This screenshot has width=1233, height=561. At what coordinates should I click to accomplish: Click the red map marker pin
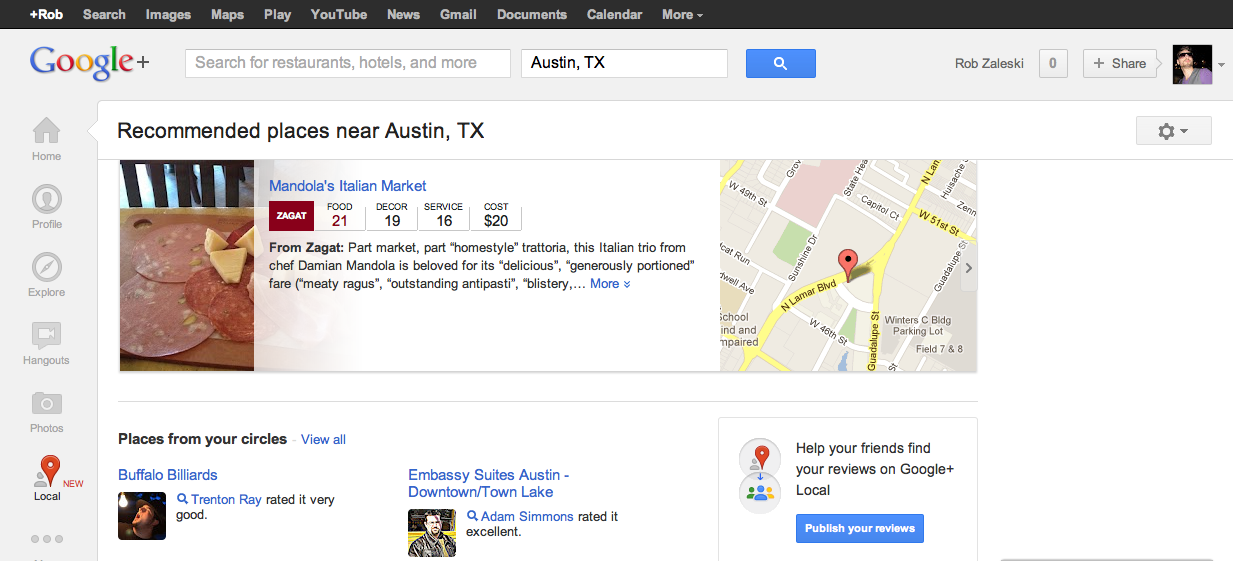(x=848, y=265)
